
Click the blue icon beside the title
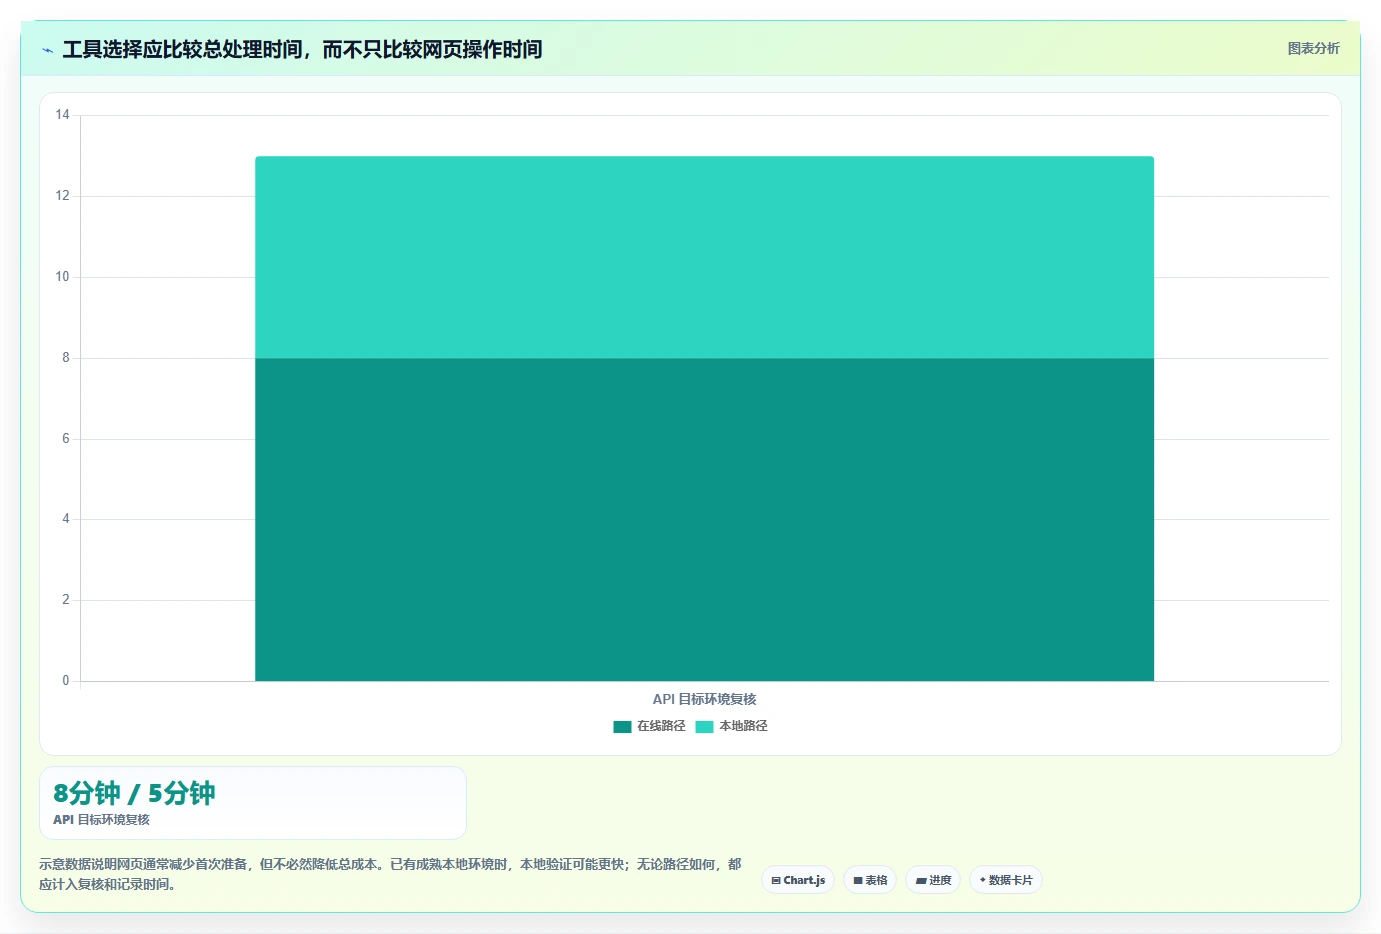click(x=47, y=50)
